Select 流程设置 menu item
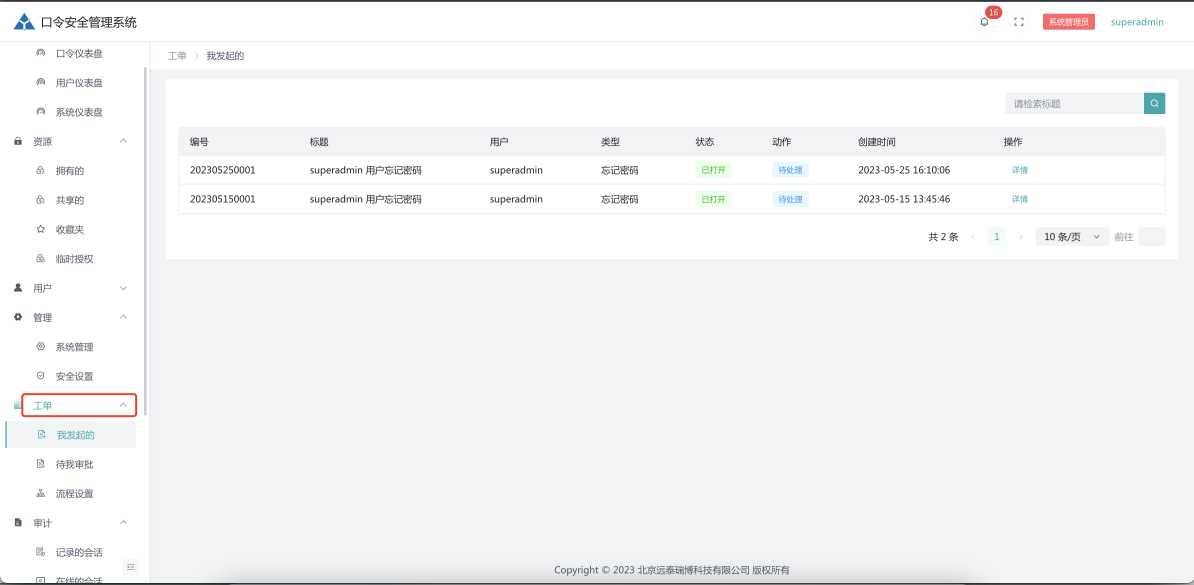Image resolution: width=1194 pixels, height=585 pixels. click(x=74, y=493)
